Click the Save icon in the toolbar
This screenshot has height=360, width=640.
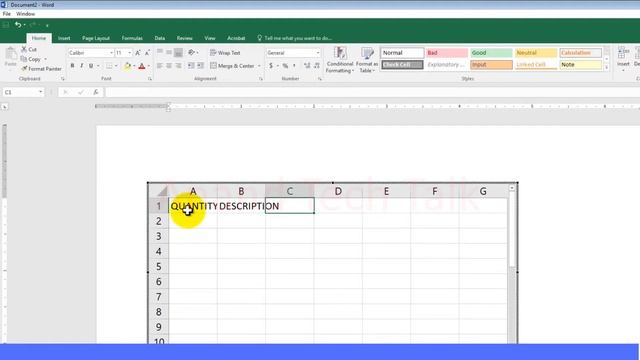[6, 25]
